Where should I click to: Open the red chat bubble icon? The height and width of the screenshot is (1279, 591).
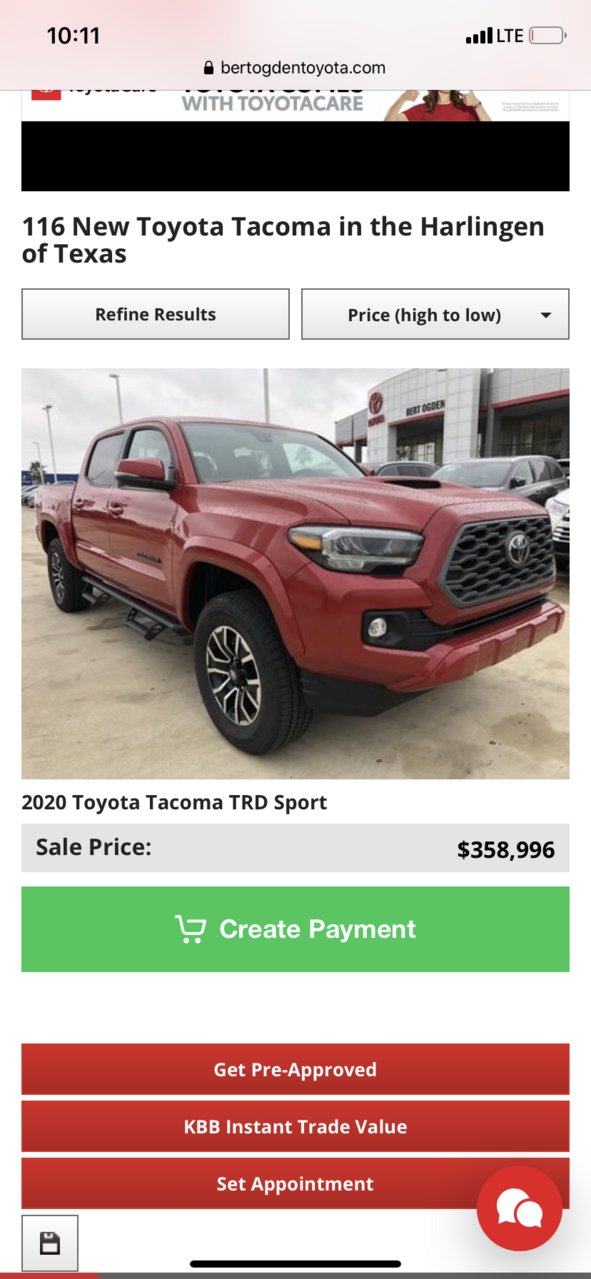coord(519,1208)
